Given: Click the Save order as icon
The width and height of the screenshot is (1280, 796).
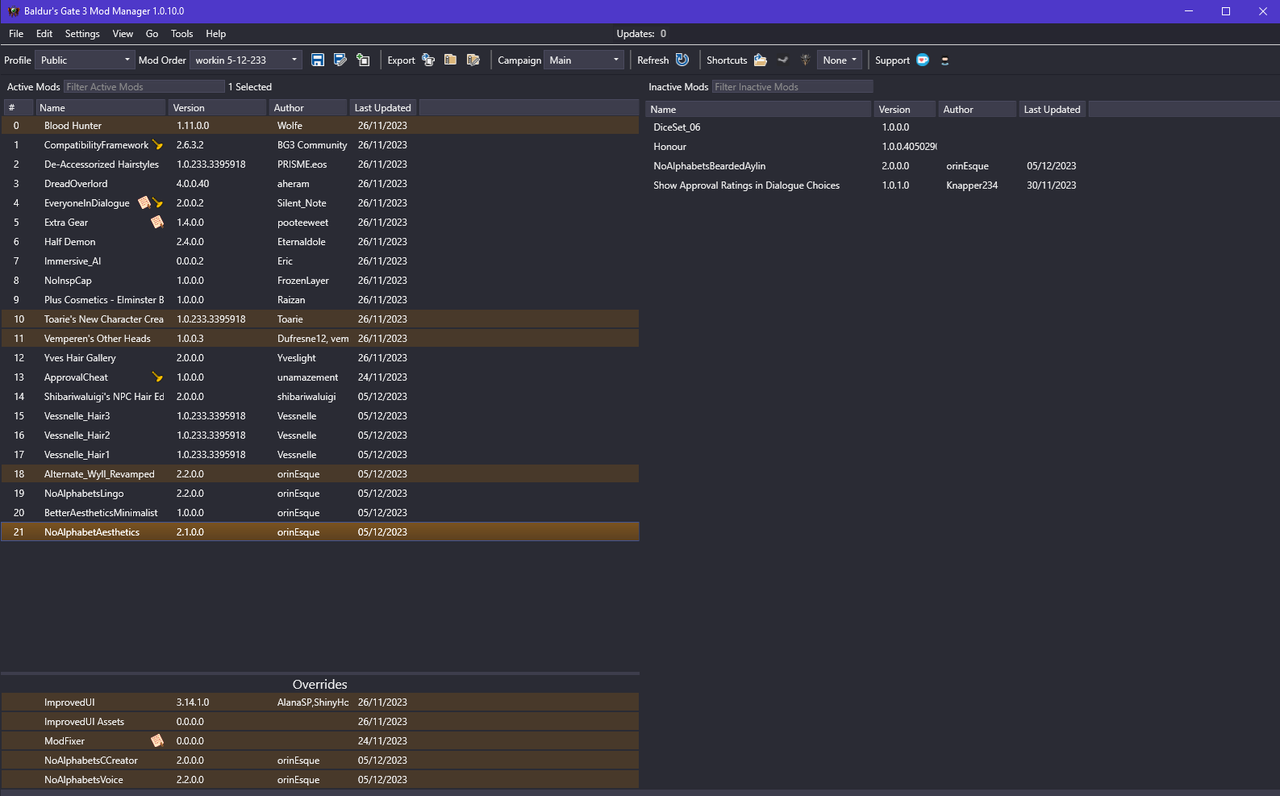Looking at the screenshot, I should pos(340,60).
